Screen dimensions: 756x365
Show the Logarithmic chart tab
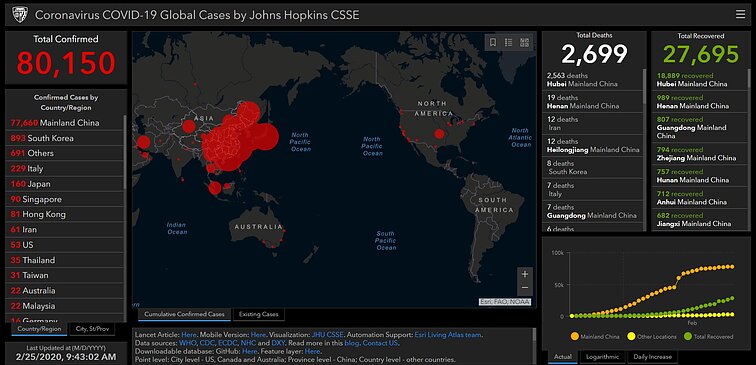point(602,357)
